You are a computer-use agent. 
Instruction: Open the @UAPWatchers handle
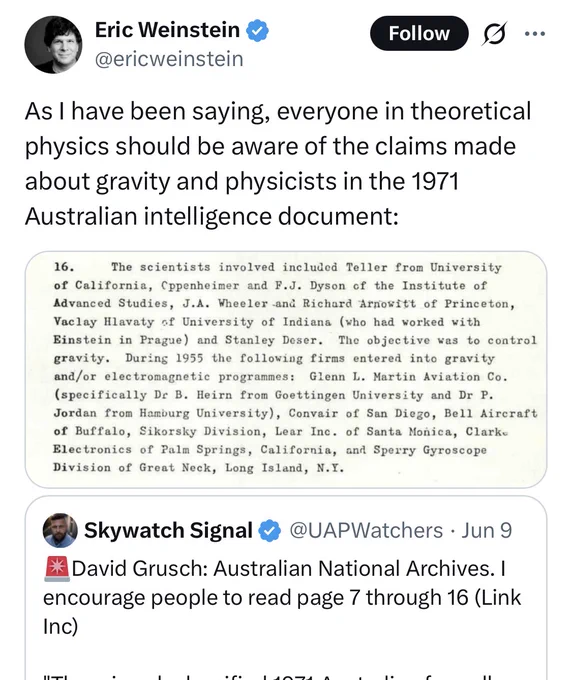(x=366, y=530)
